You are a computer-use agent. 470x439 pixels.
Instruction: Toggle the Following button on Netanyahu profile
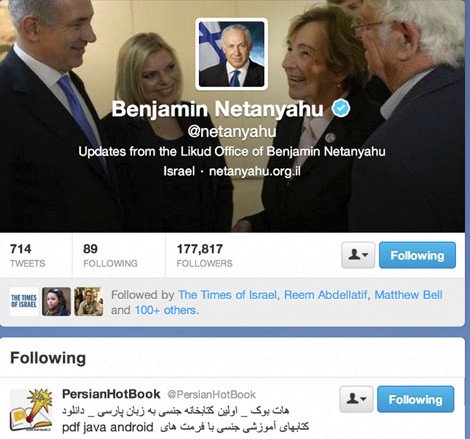pyautogui.click(x=417, y=255)
